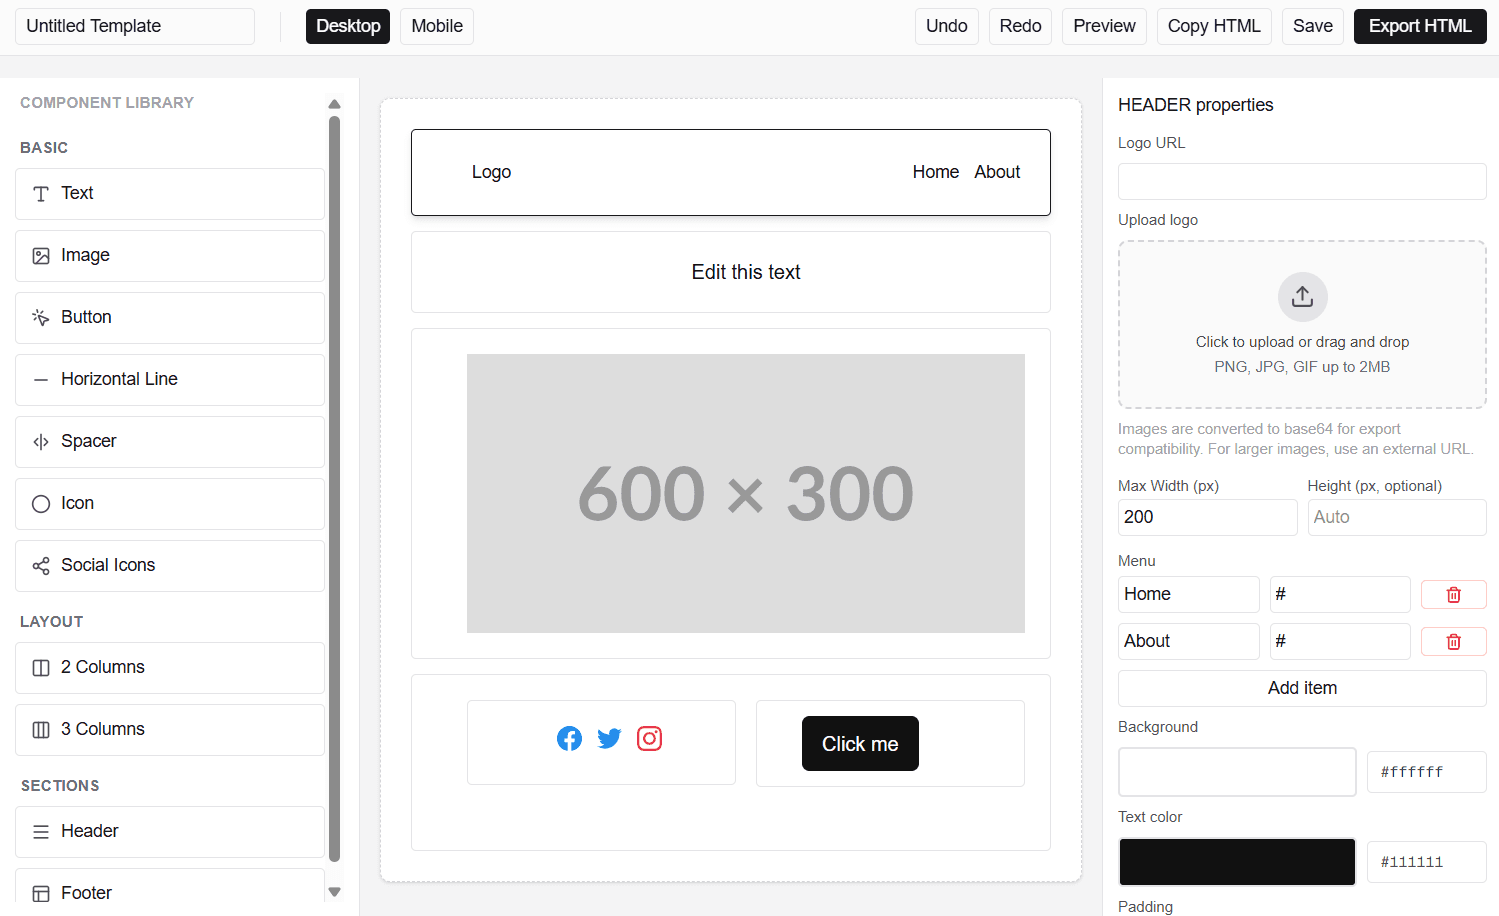
Task: Click the Facebook icon in canvas
Action: tap(569, 739)
